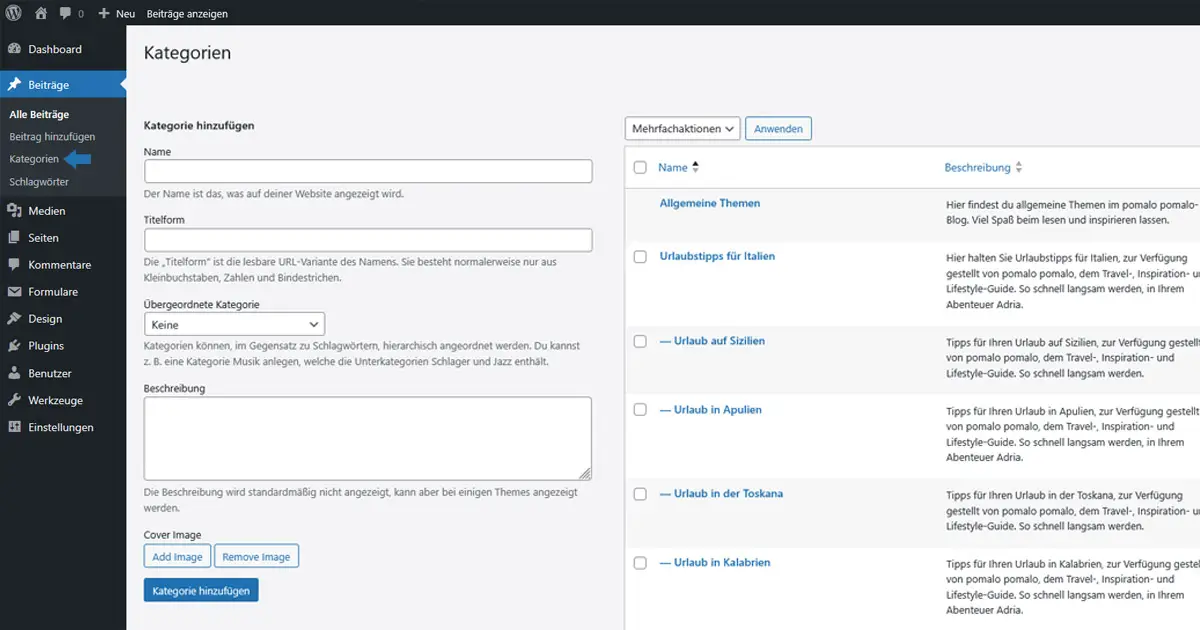Open the WordPress logo menu

tap(14, 14)
